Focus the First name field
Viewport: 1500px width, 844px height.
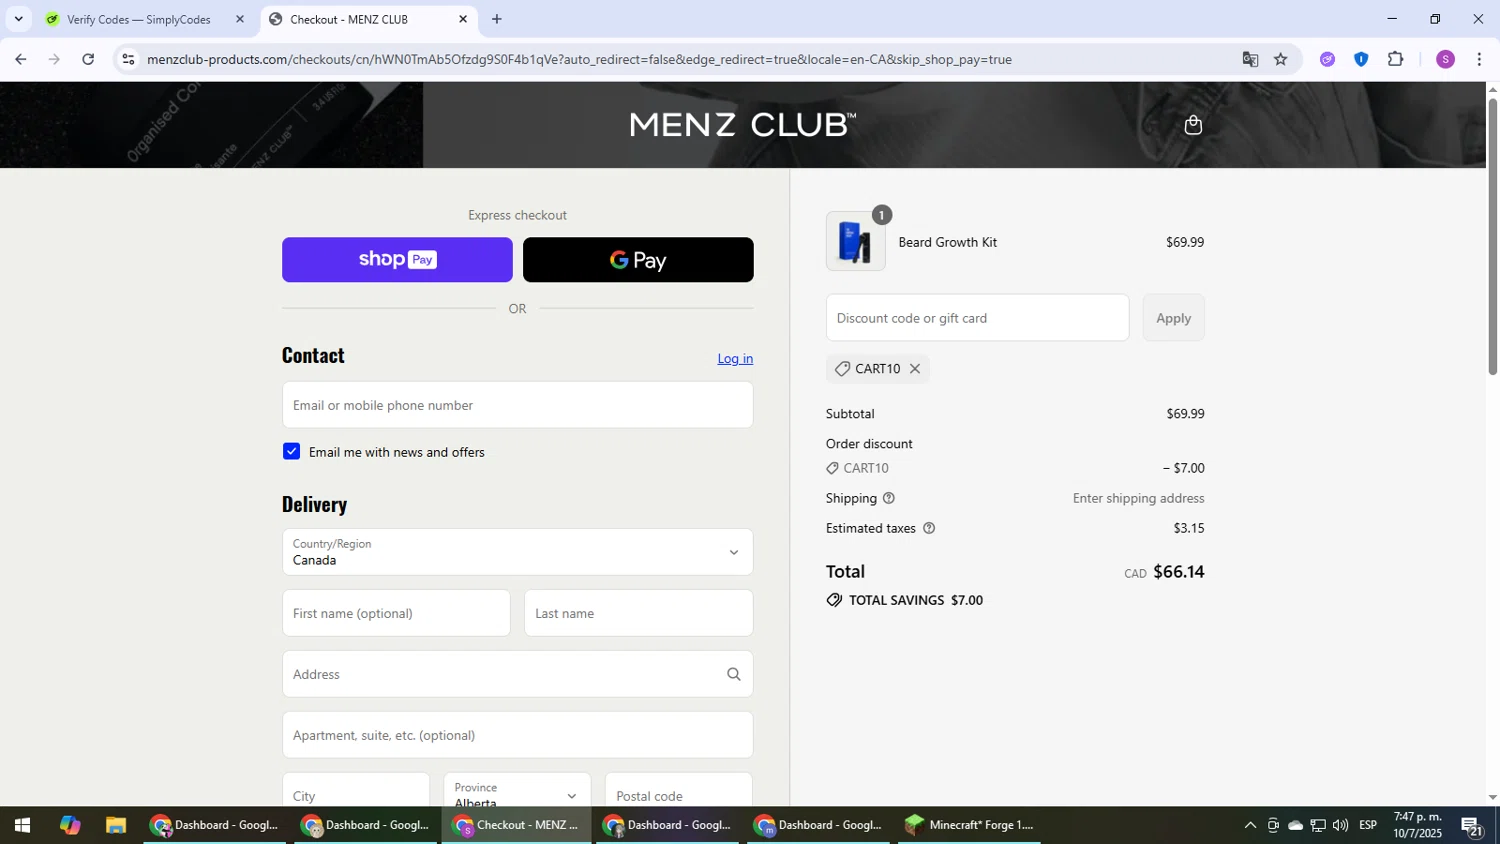click(x=396, y=613)
